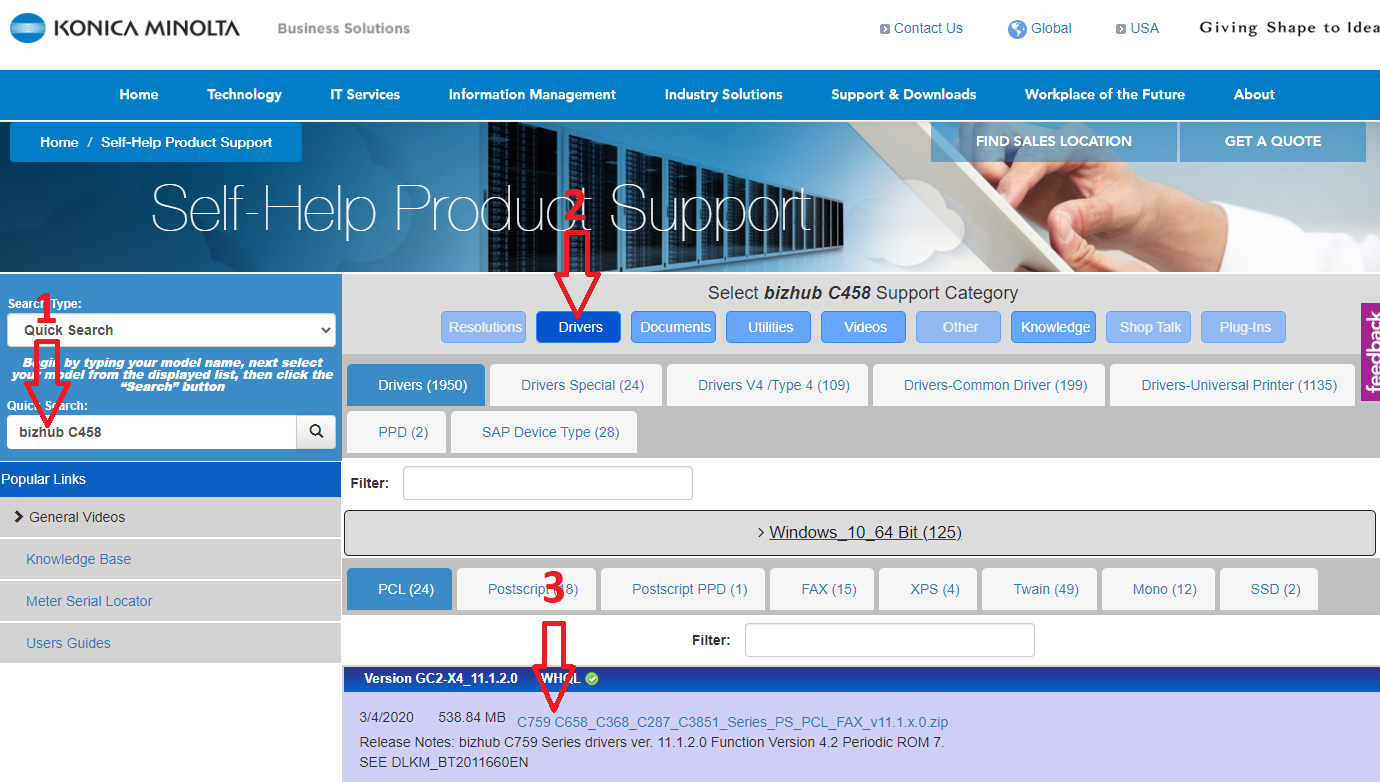Open the Home navigation menu

(139, 94)
